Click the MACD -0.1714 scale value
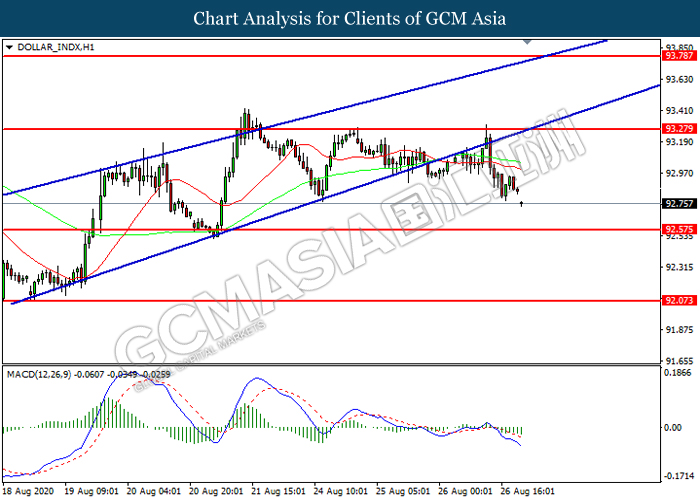This screenshot has height=500, width=700. coord(679,476)
